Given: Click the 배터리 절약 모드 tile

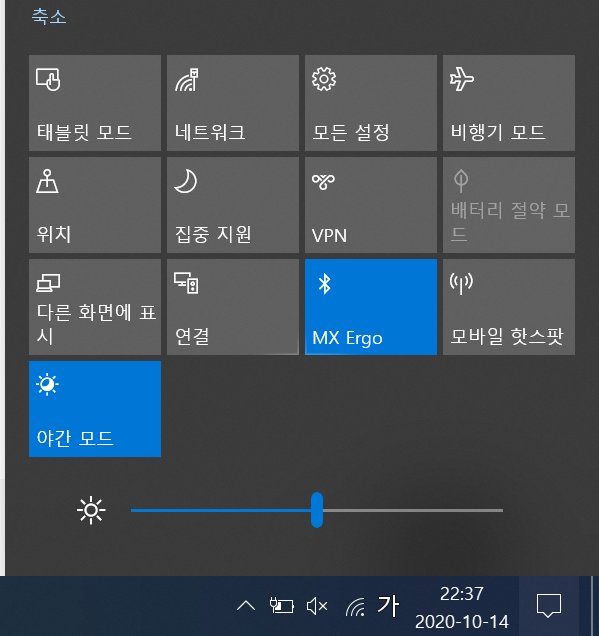Looking at the screenshot, I should coord(509,205).
